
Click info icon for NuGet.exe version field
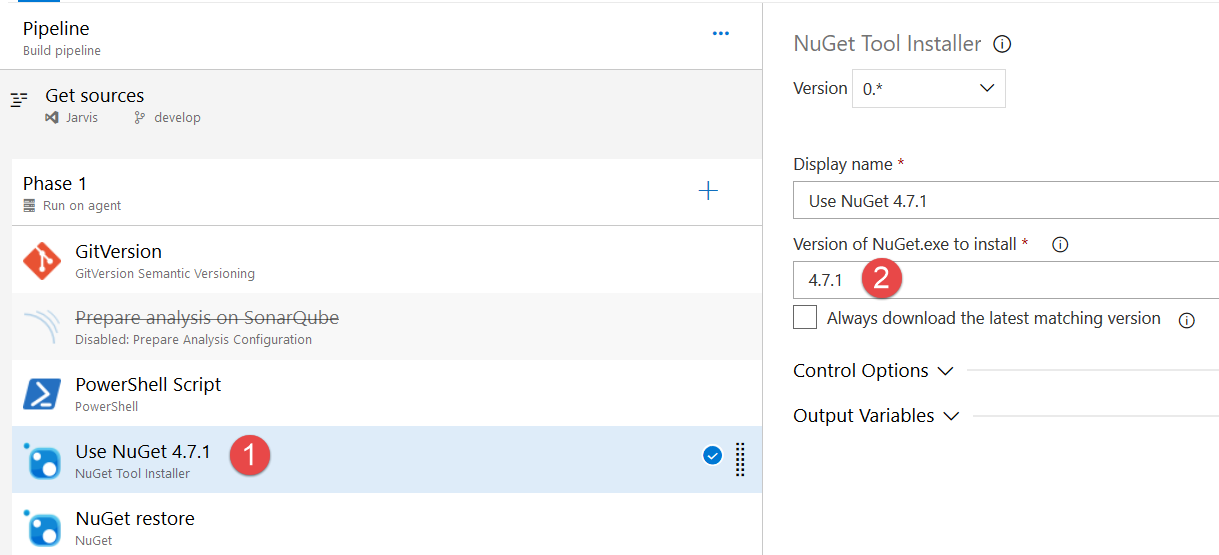click(1061, 244)
